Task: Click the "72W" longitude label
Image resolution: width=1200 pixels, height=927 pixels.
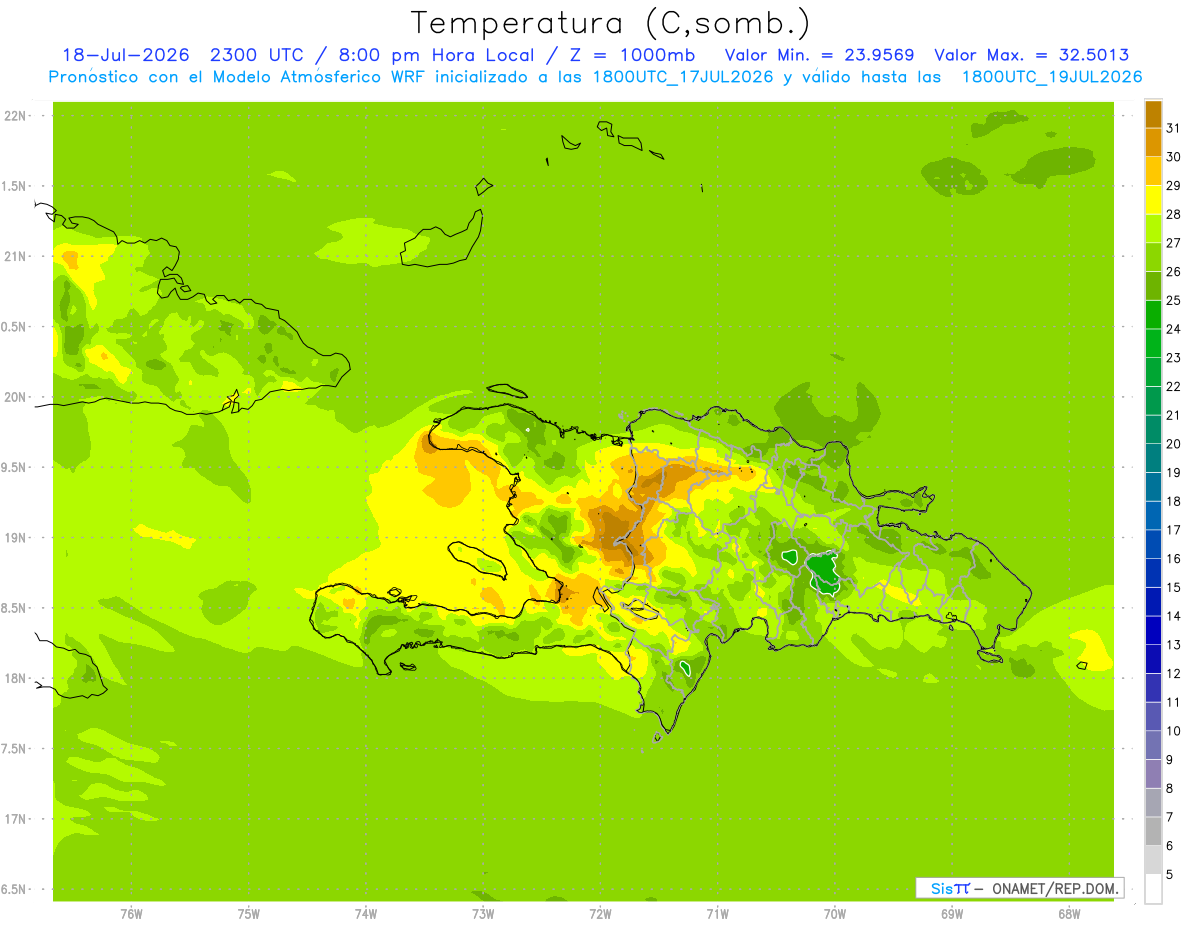Action: coord(600,913)
